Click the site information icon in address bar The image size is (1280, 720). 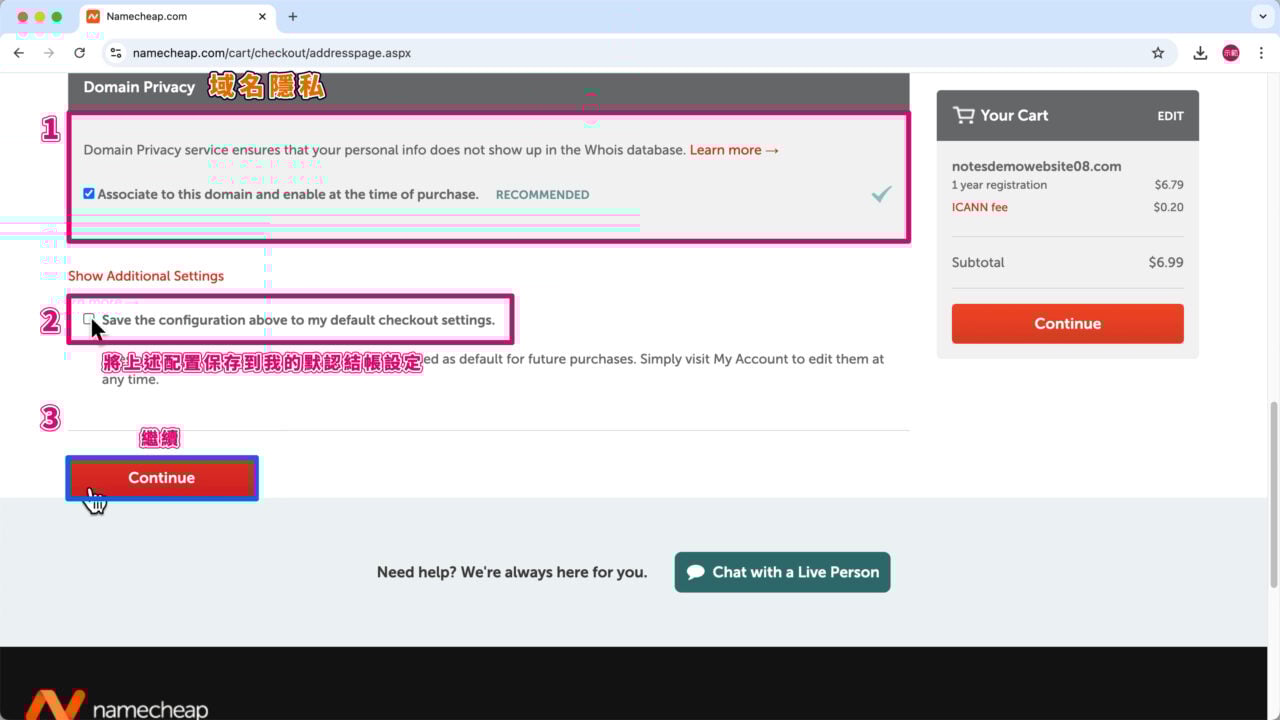pos(116,53)
